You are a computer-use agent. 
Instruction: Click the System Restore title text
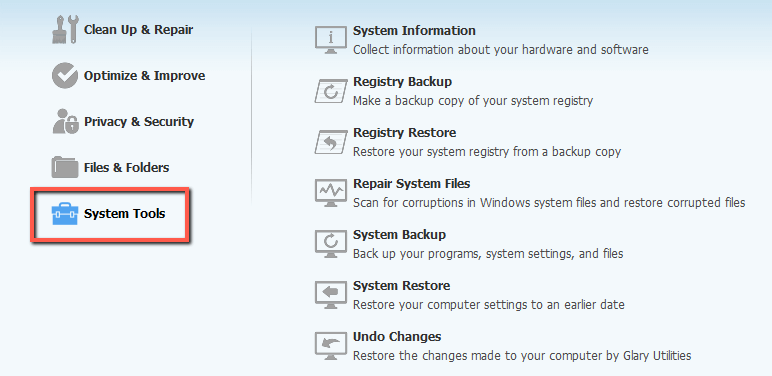tap(401, 285)
